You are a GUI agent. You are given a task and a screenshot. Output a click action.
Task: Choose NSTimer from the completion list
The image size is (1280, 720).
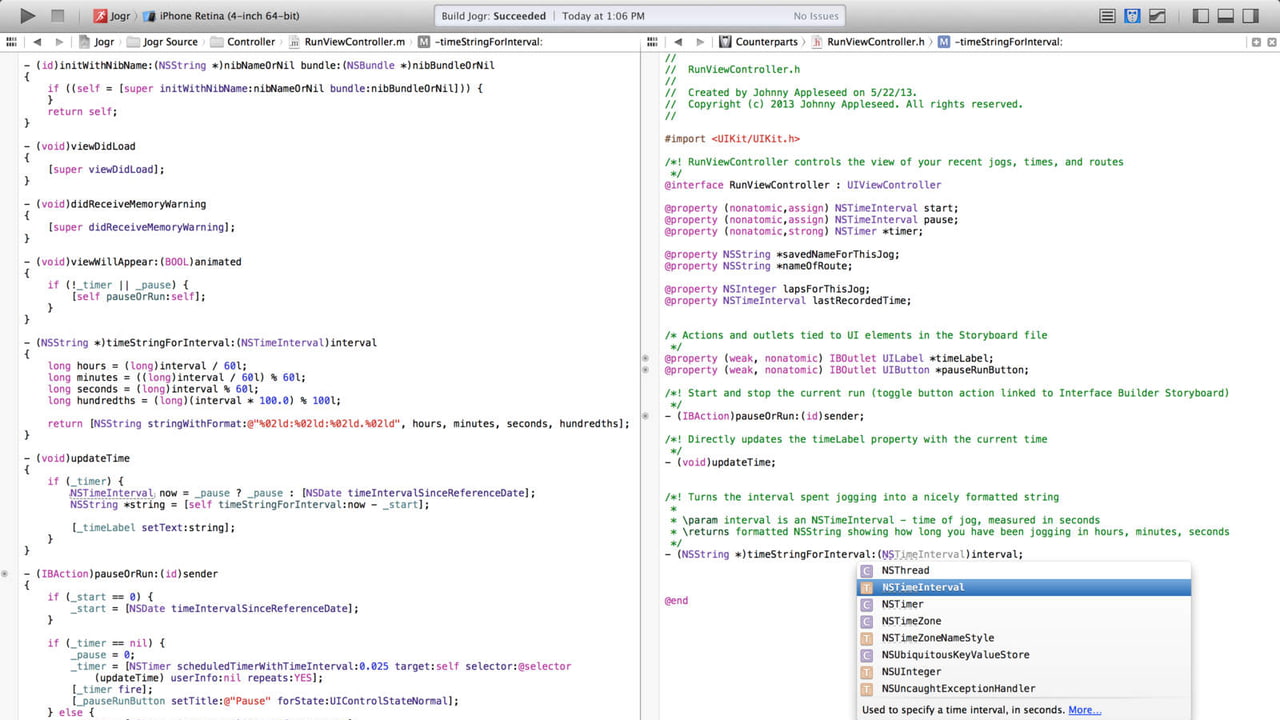click(1024, 604)
